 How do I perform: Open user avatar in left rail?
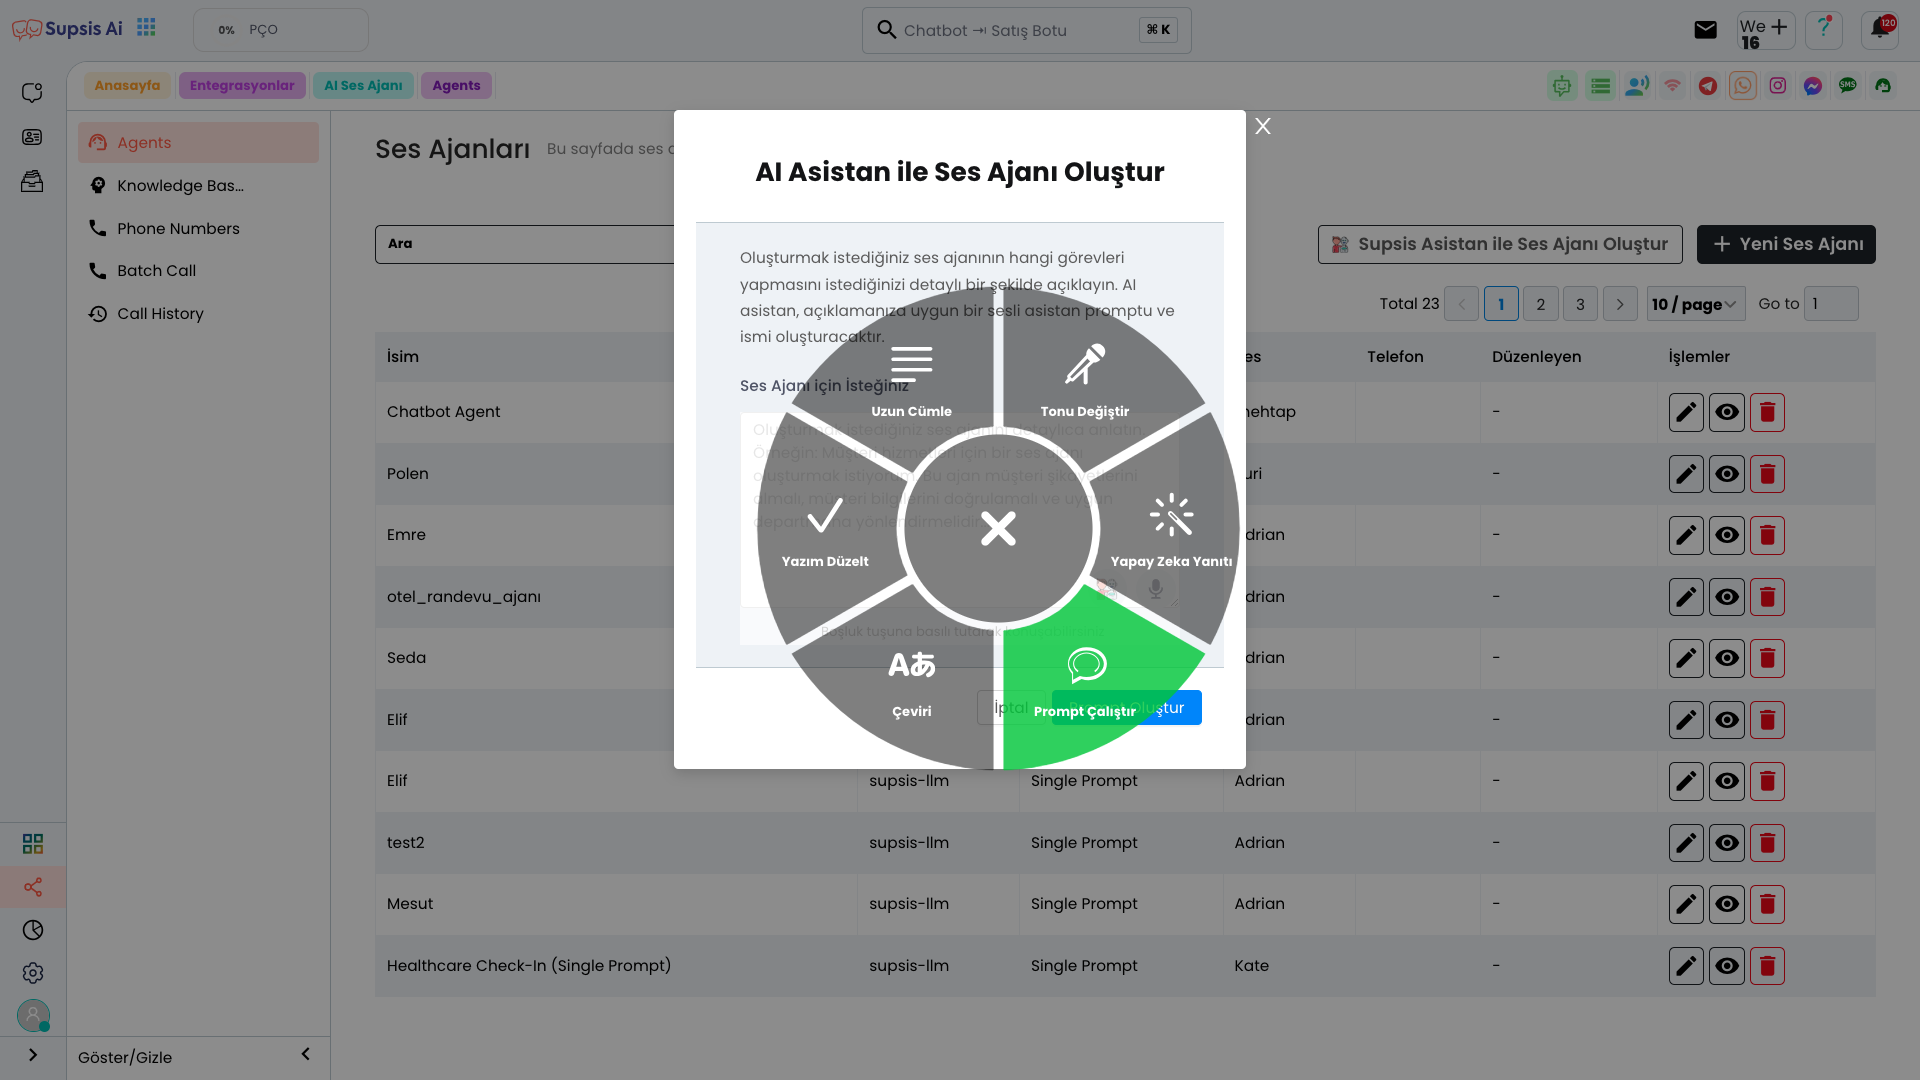[x=33, y=1016]
